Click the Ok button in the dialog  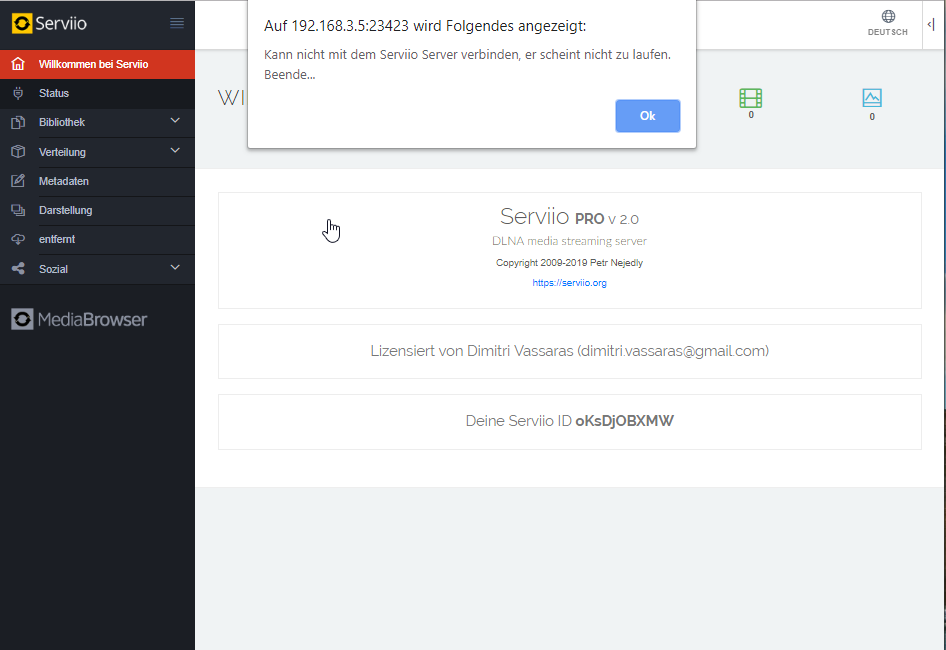pos(647,116)
